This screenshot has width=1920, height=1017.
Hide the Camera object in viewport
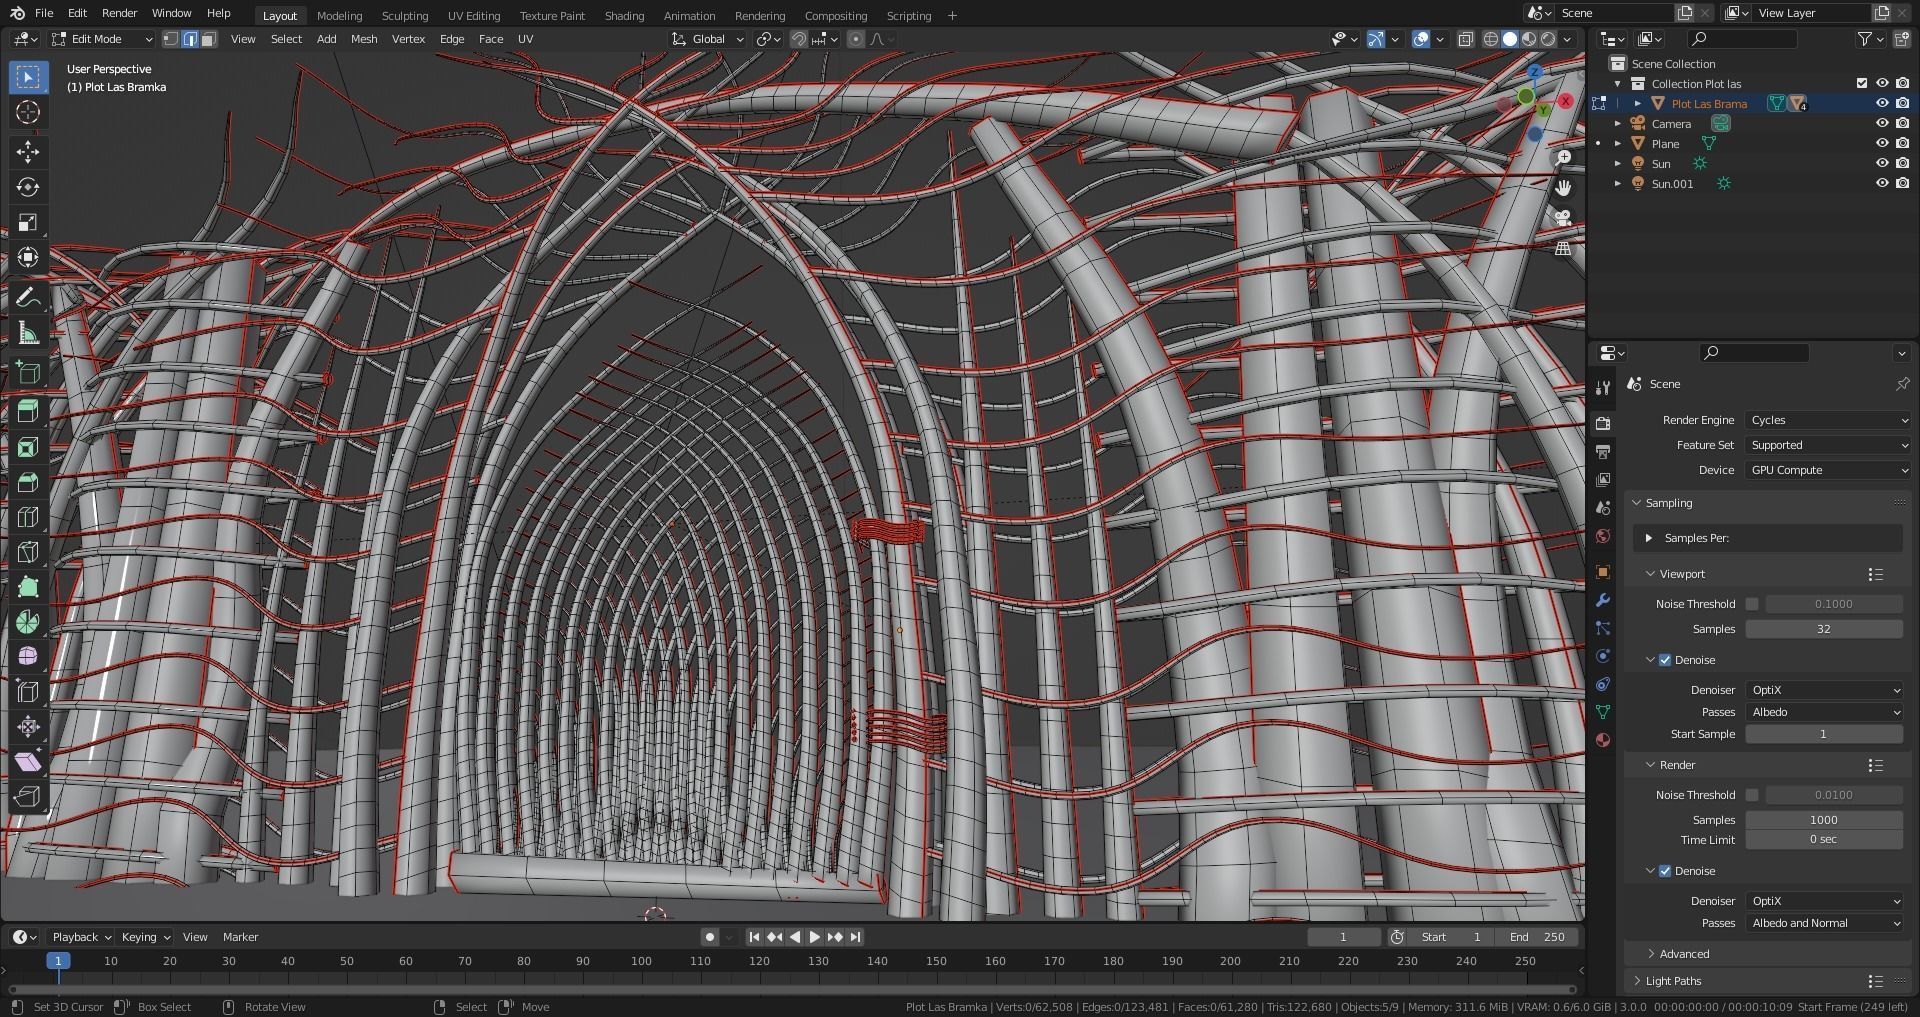point(1881,124)
